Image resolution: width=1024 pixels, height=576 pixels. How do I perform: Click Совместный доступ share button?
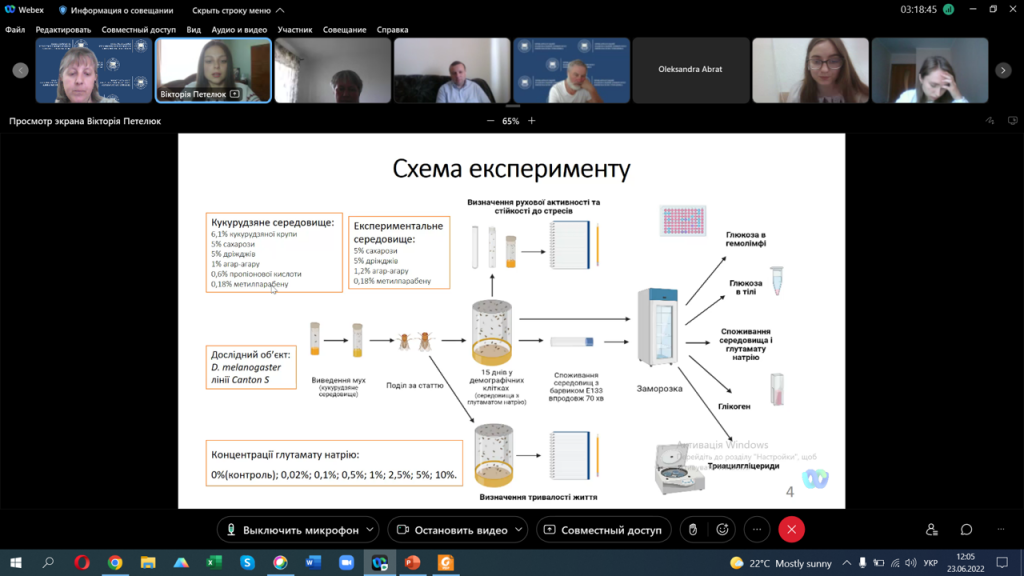click(x=603, y=529)
